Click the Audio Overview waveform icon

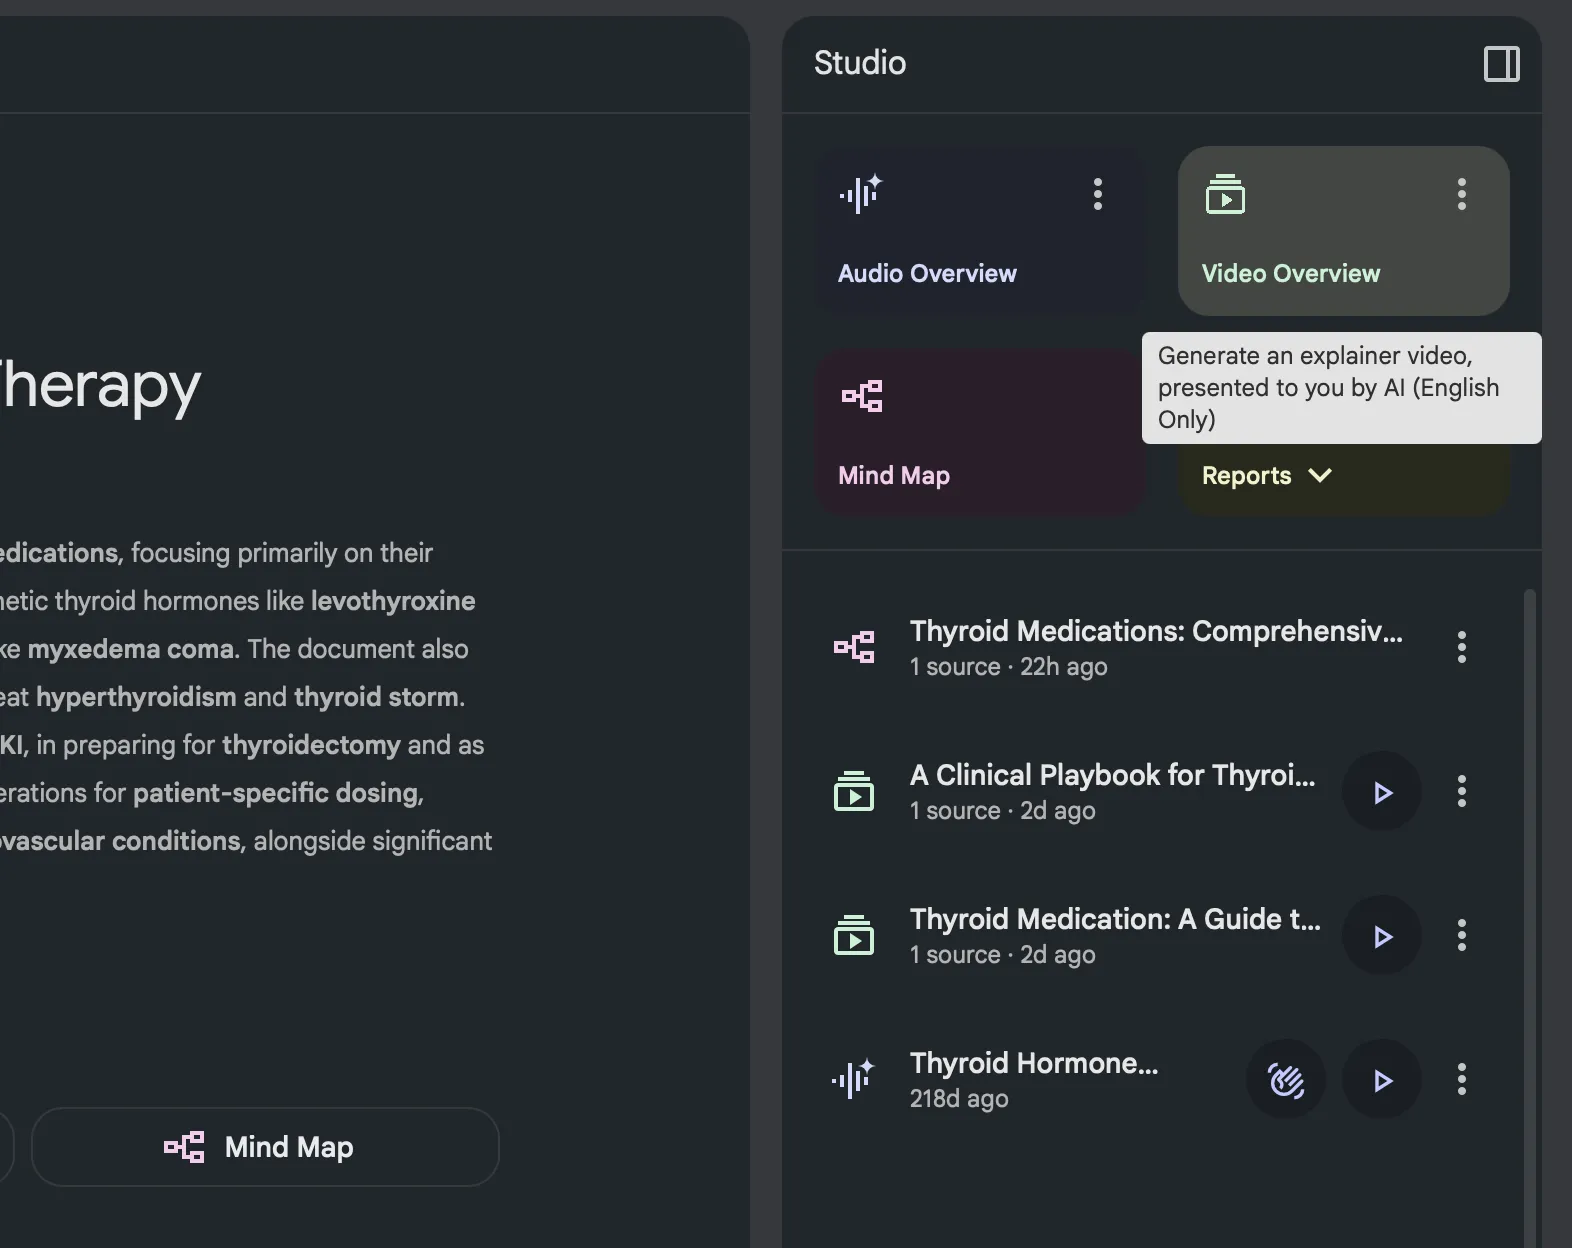pos(860,194)
